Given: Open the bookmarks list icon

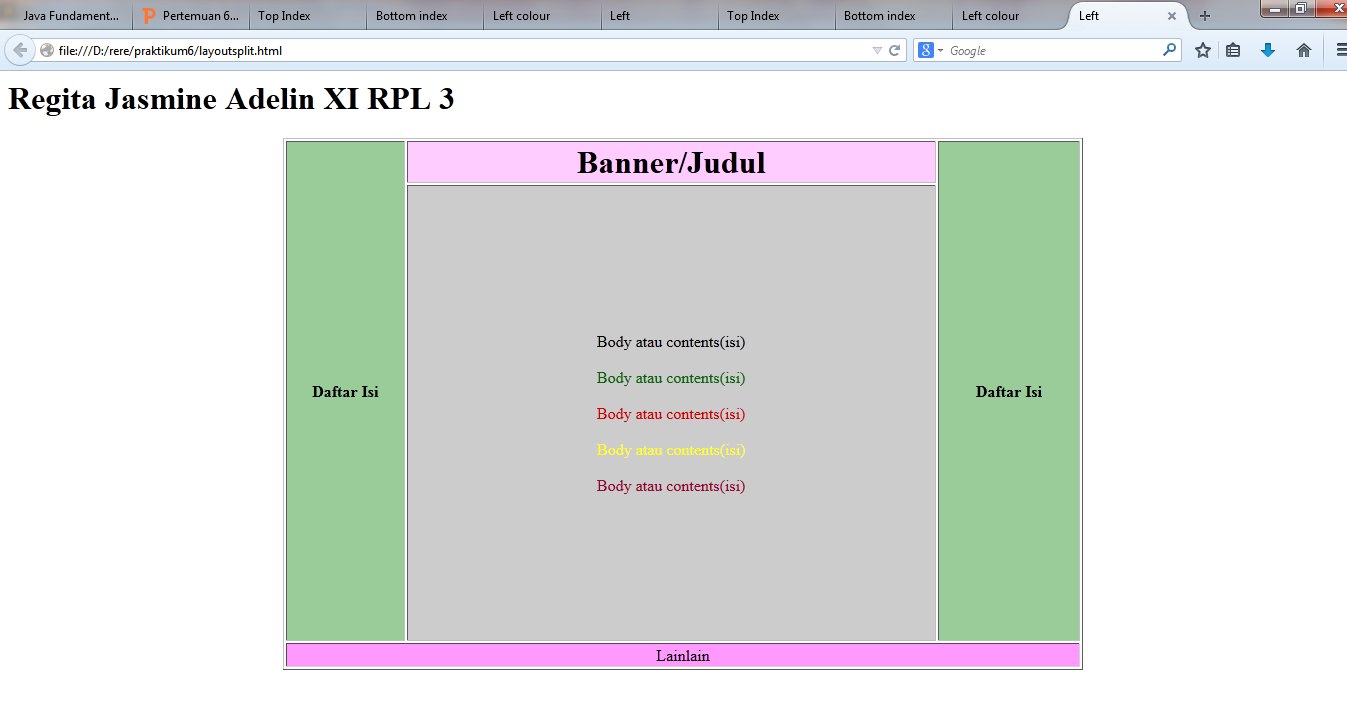Looking at the screenshot, I should pos(1234,49).
